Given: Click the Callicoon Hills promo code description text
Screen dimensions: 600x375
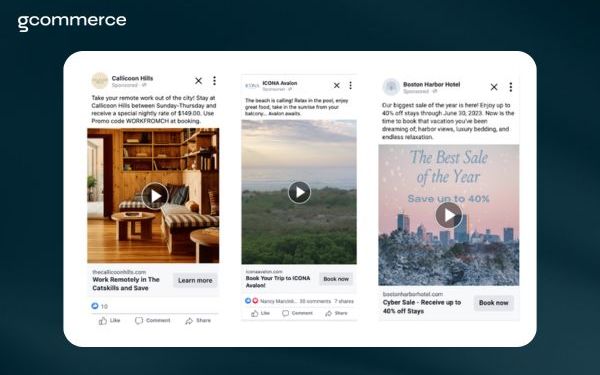Looking at the screenshot, I should tap(154, 109).
